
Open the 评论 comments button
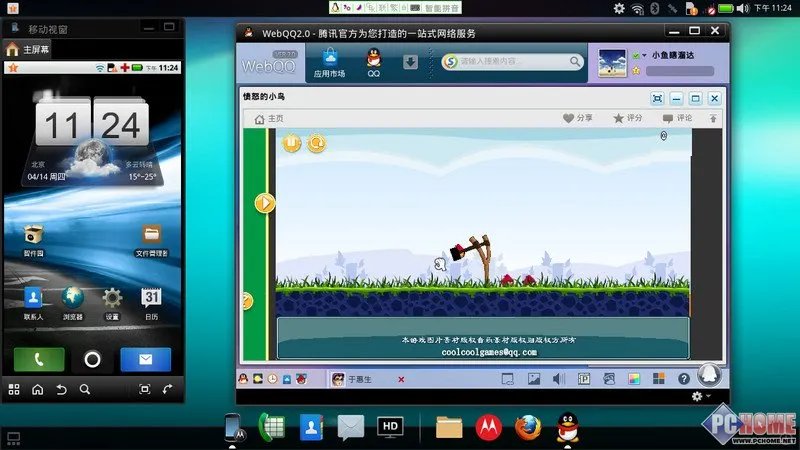677,118
